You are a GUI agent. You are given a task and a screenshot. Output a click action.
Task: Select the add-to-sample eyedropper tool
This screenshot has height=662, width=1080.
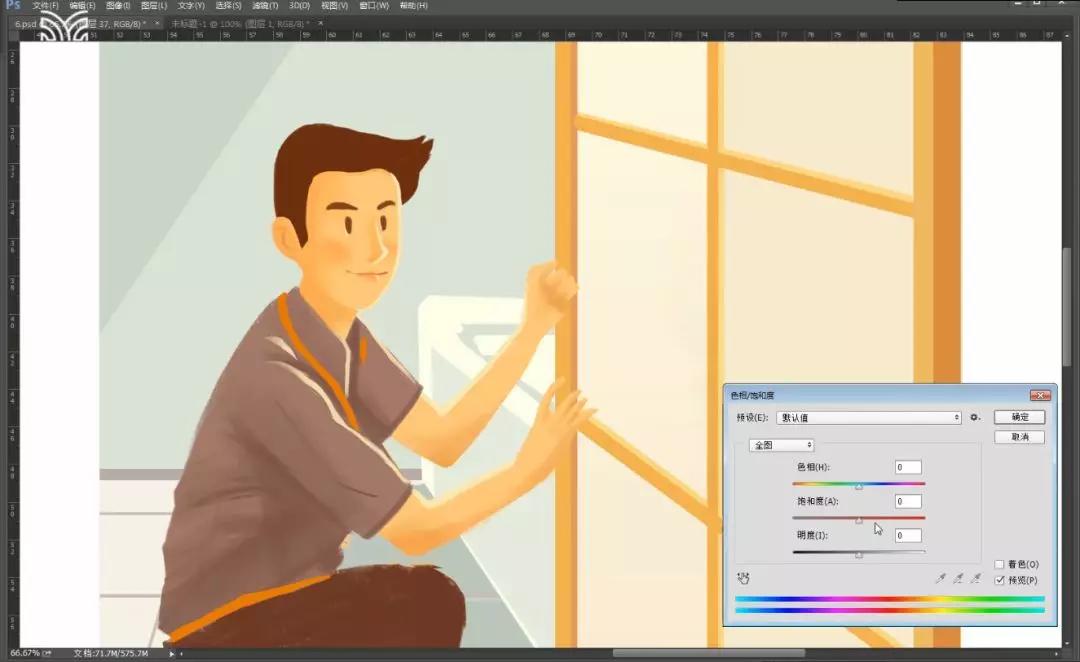point(958,578)
